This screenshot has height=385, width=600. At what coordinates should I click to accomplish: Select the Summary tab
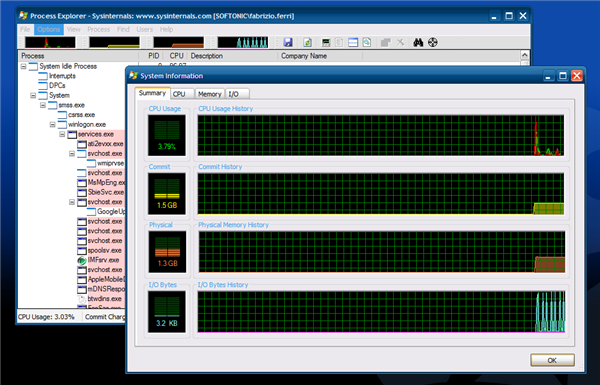pyautogui.click(x=152, y=93)
